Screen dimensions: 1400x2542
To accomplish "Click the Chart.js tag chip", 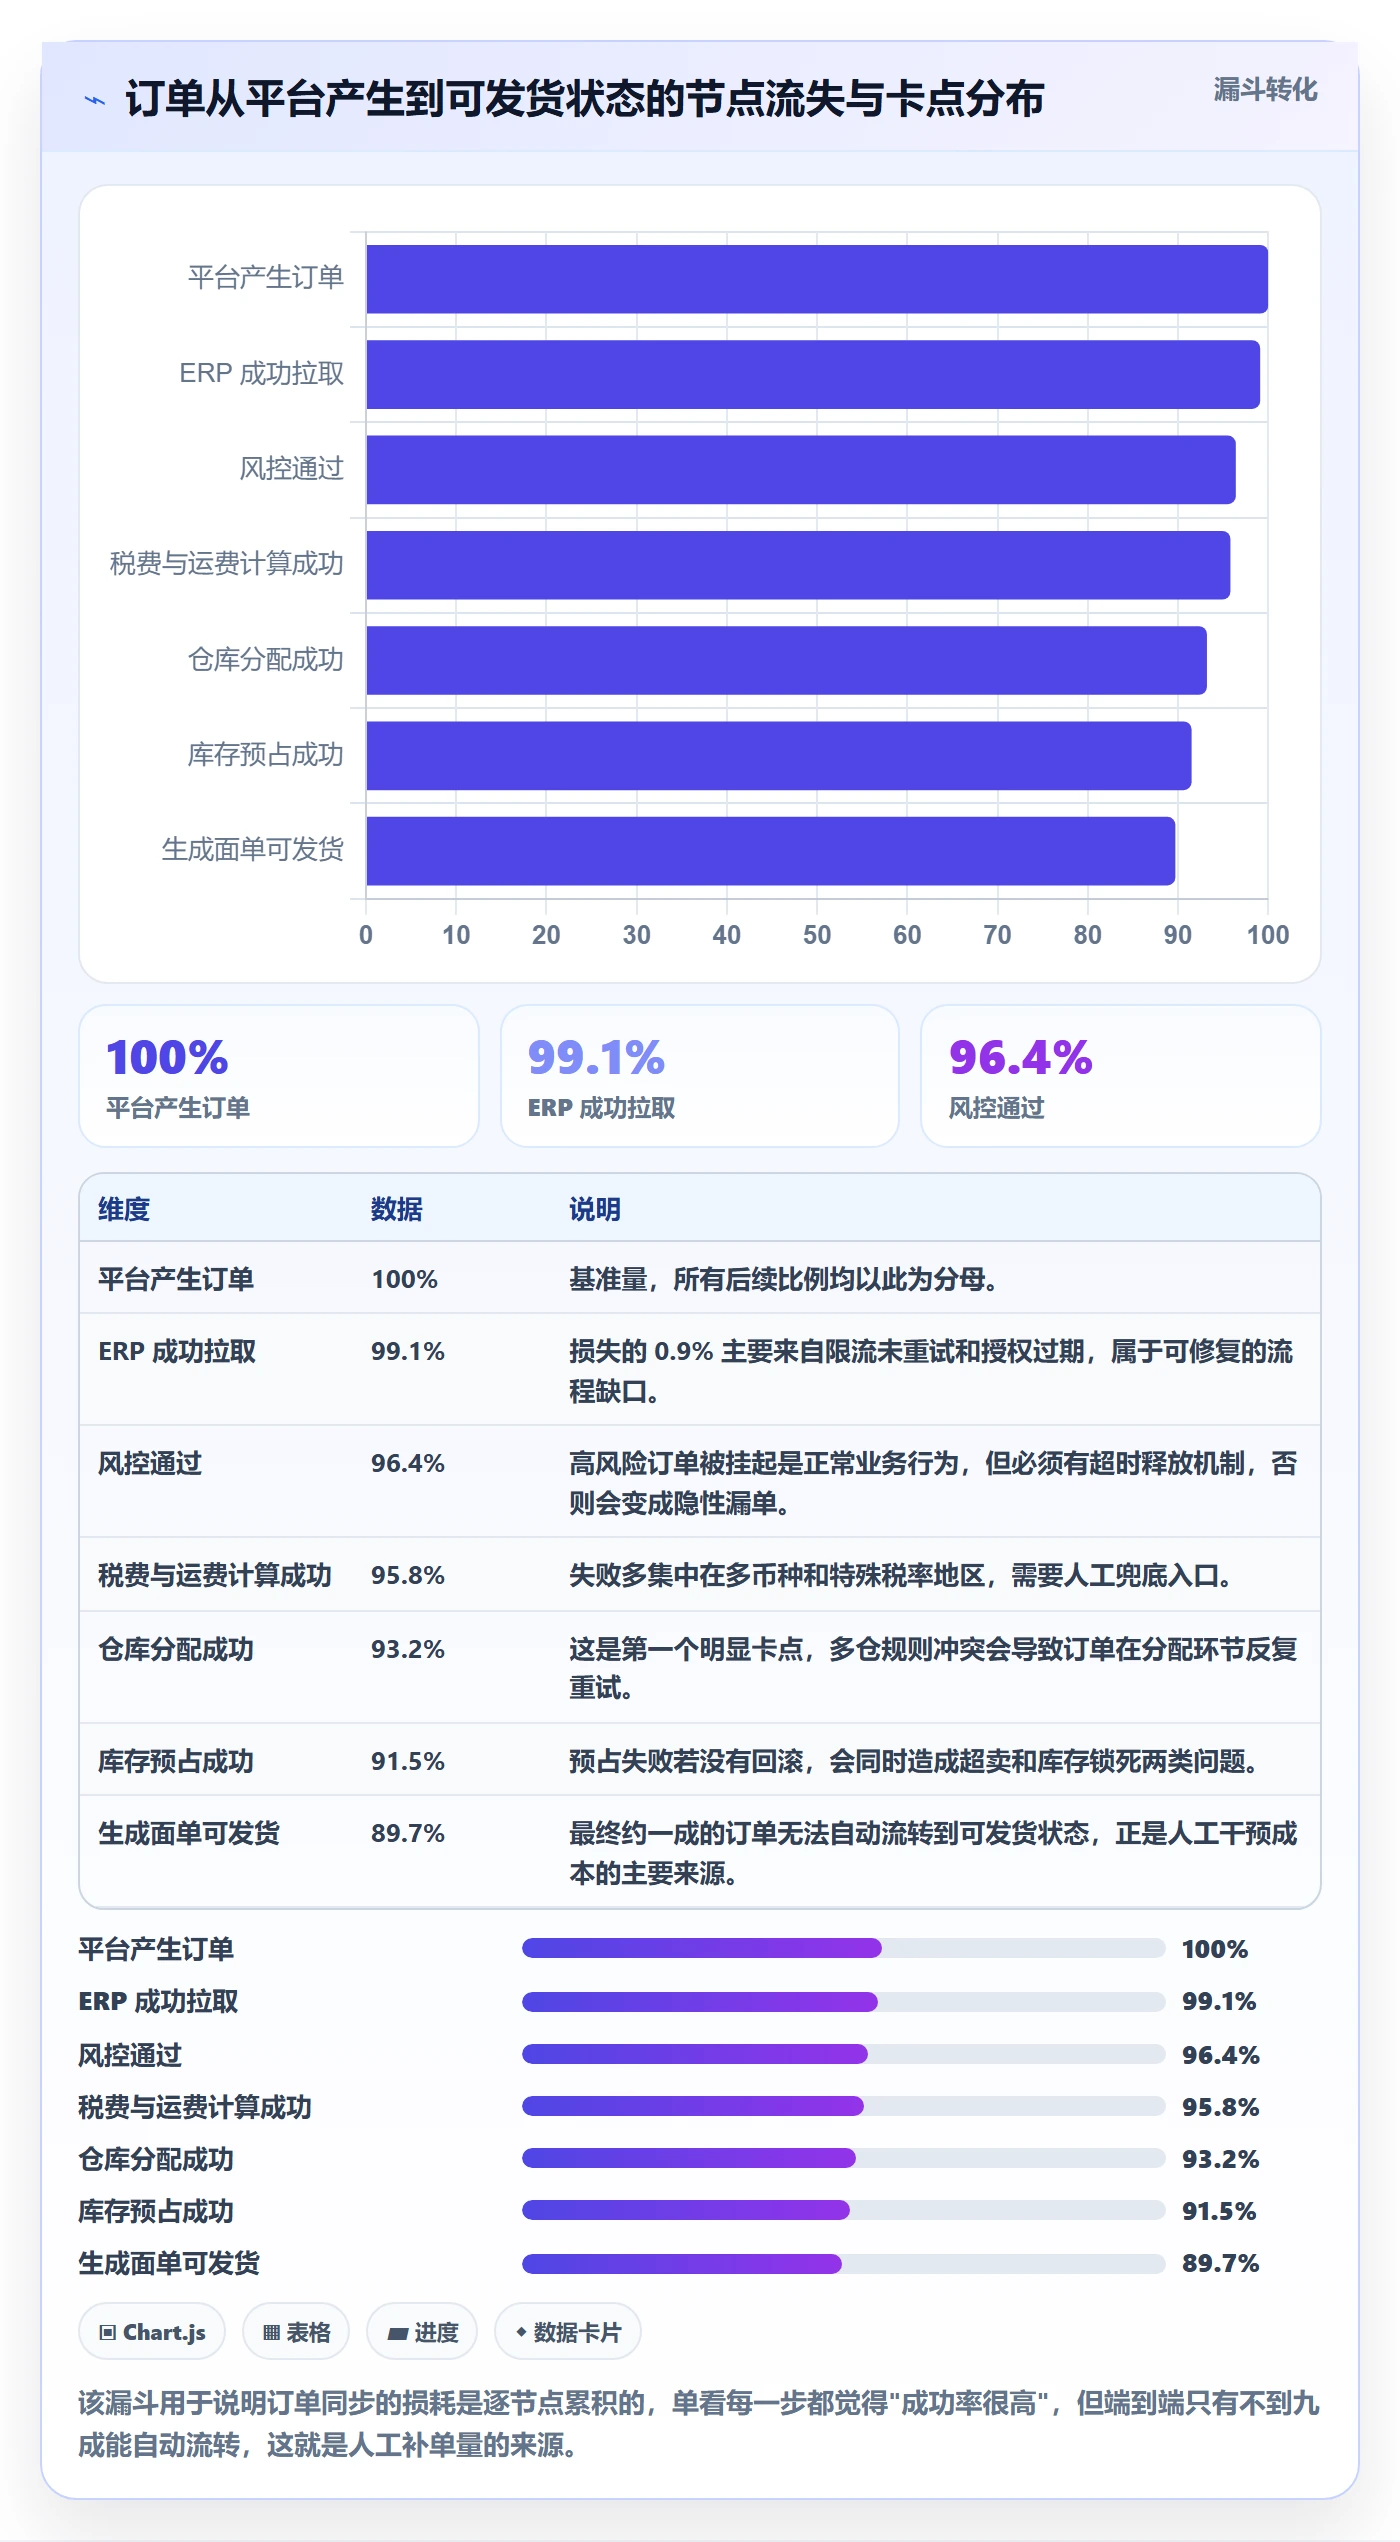I will tap(152, 2332).
